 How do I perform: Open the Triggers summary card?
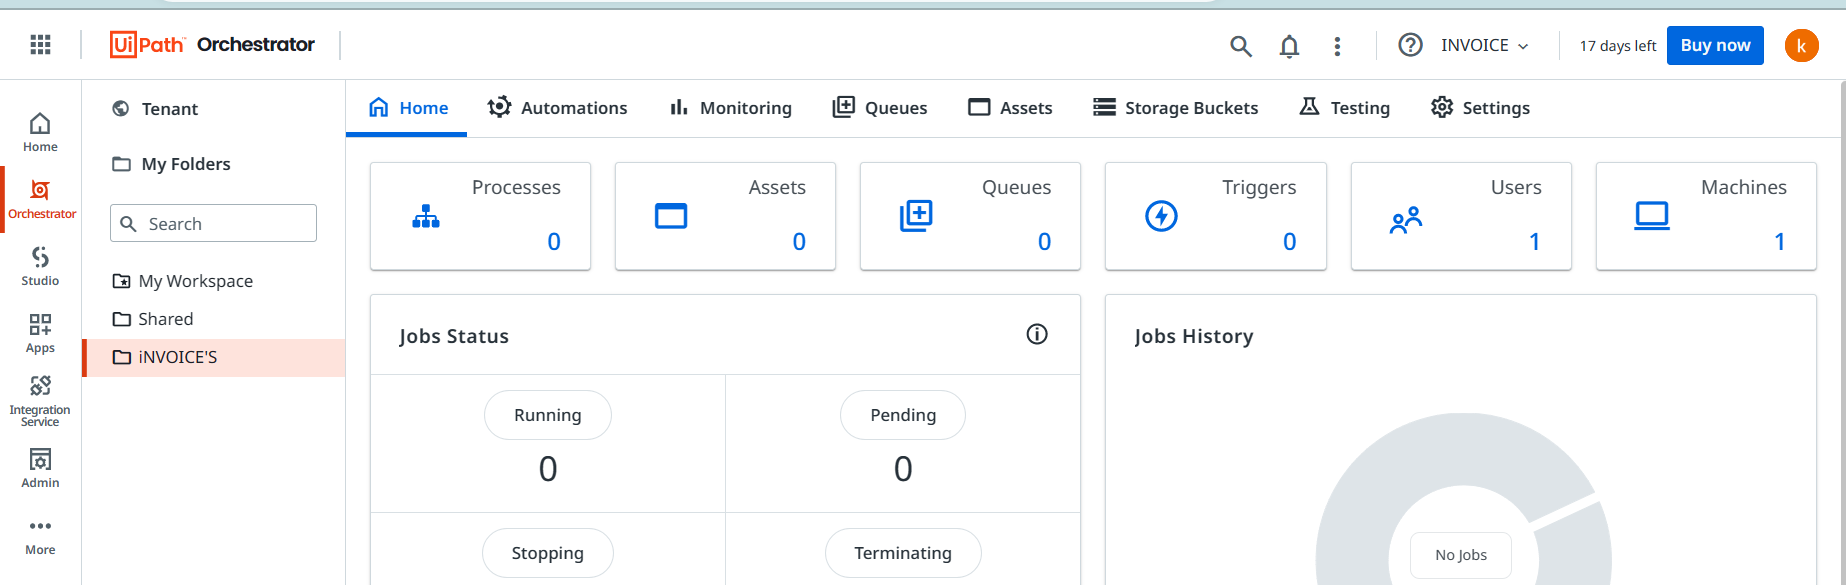click(1215, 216)
